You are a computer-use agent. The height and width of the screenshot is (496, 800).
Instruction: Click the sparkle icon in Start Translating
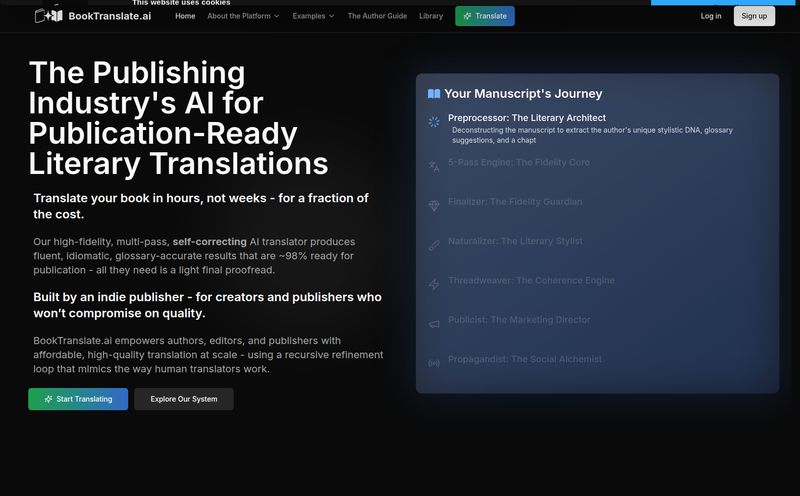48,399
